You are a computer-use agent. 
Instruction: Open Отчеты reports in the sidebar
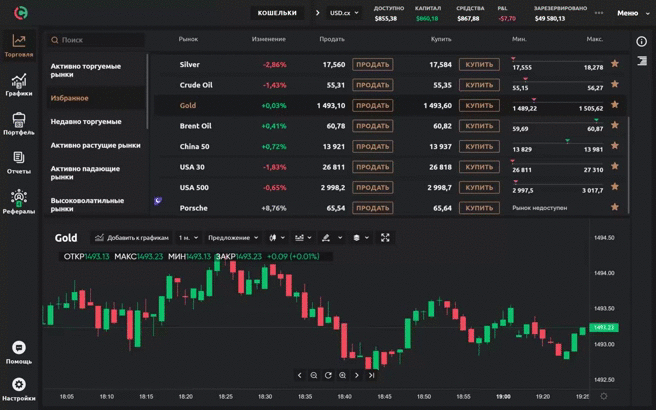click(18, 163)
